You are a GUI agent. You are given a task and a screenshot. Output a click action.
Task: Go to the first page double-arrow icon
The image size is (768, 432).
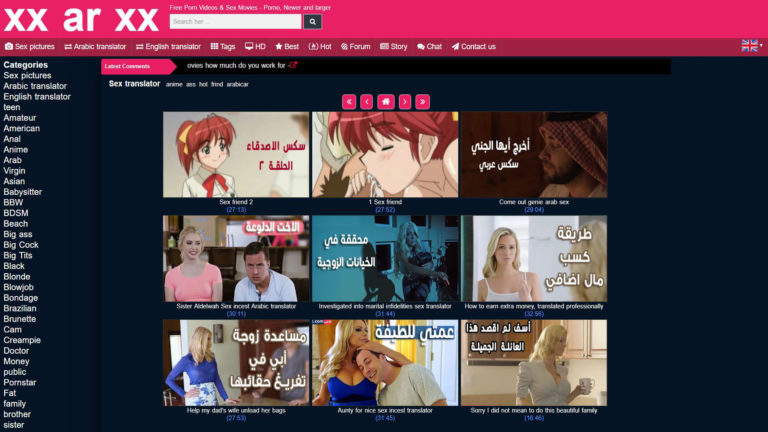pos(349,101)
